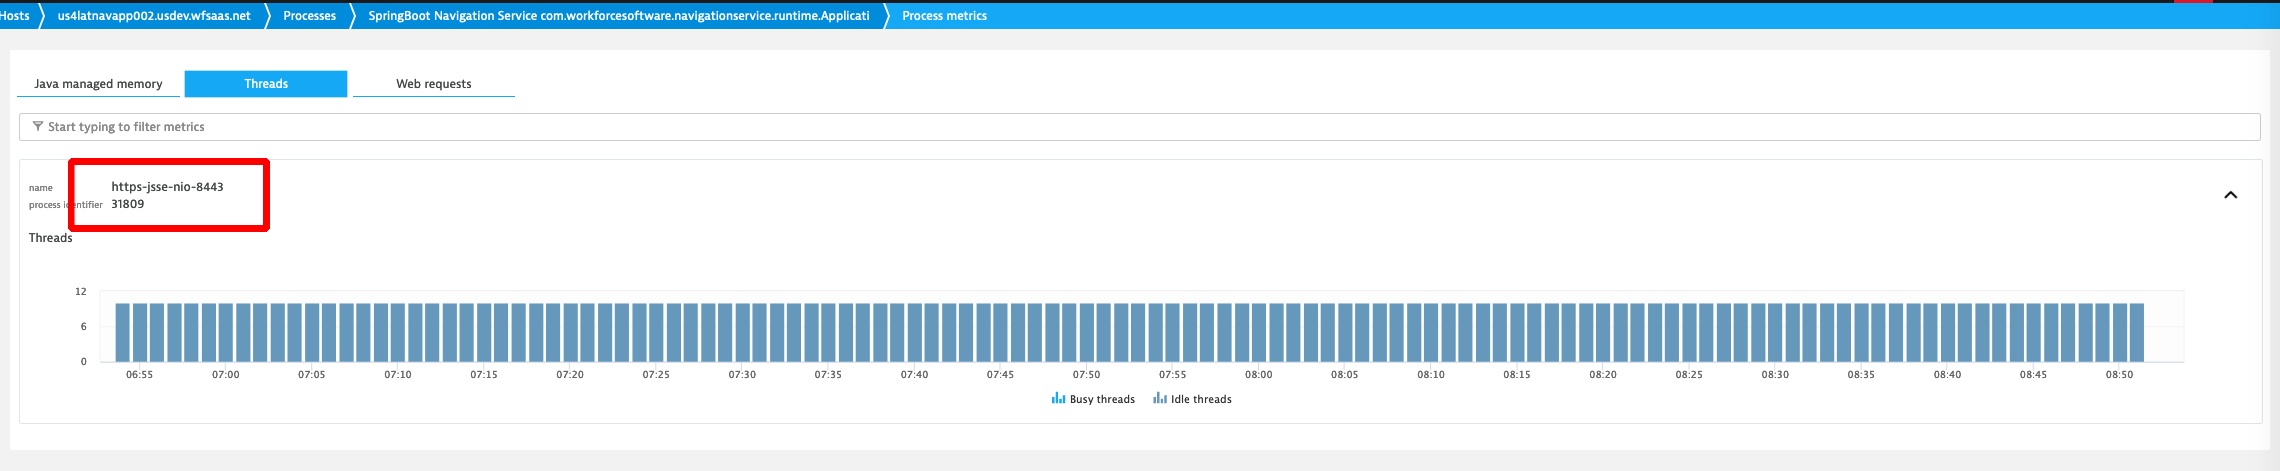
Task: Click the thread bar above 07:00
Action: pos(226,332)
